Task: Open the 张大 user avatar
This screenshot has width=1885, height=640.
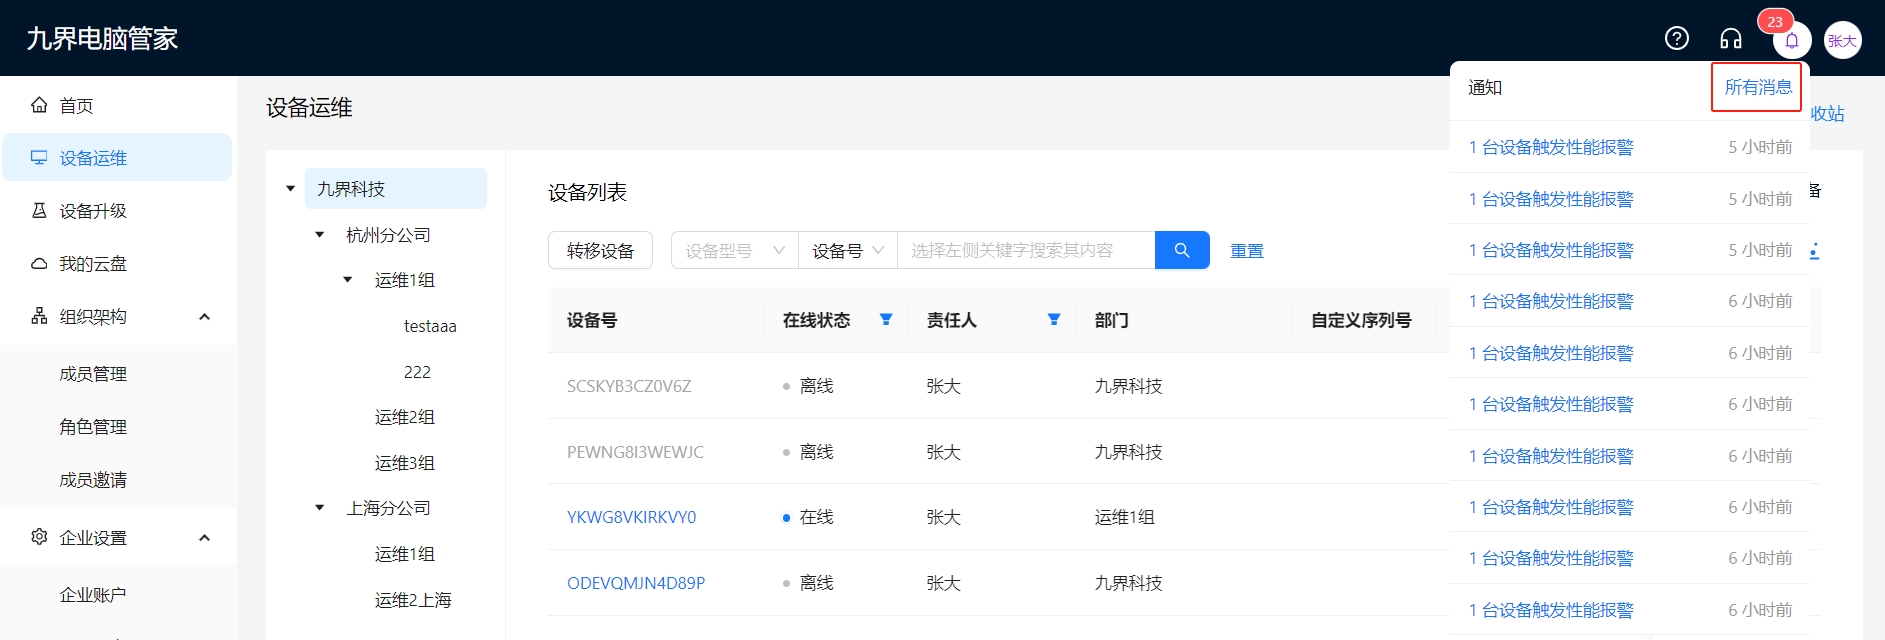Action: coord(1842,40)
